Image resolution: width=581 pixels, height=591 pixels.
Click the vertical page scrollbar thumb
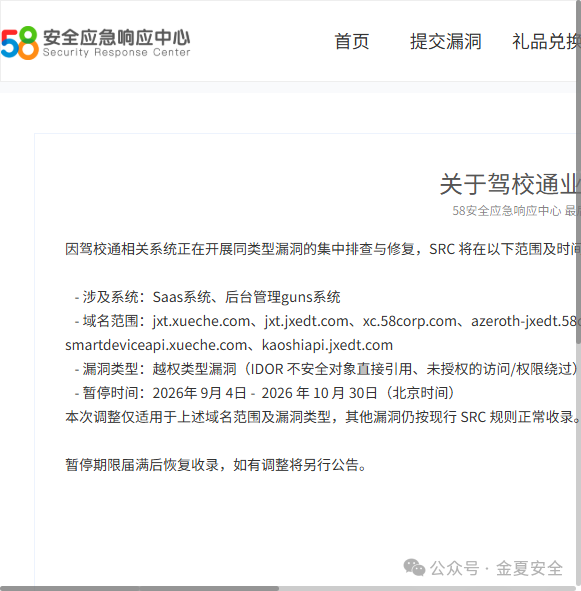578,171
